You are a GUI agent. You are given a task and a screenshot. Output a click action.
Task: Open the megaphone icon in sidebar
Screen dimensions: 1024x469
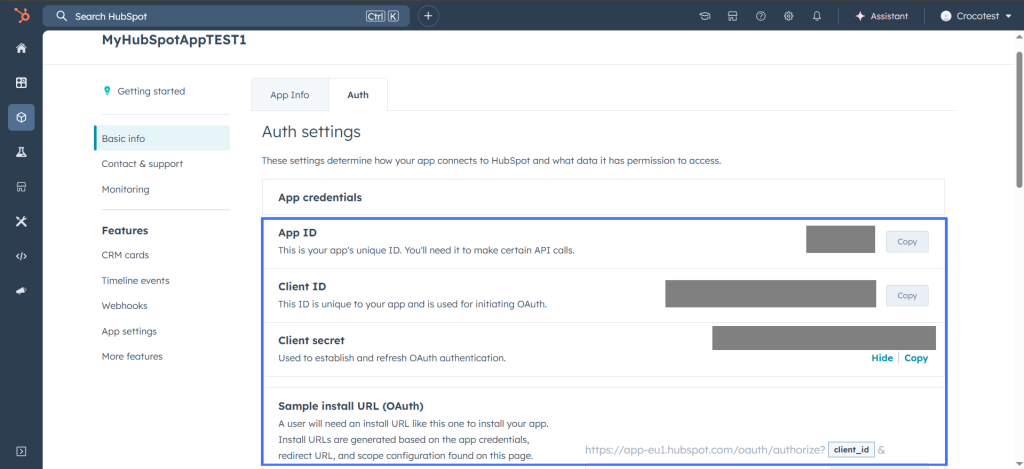tap(21, 291)
